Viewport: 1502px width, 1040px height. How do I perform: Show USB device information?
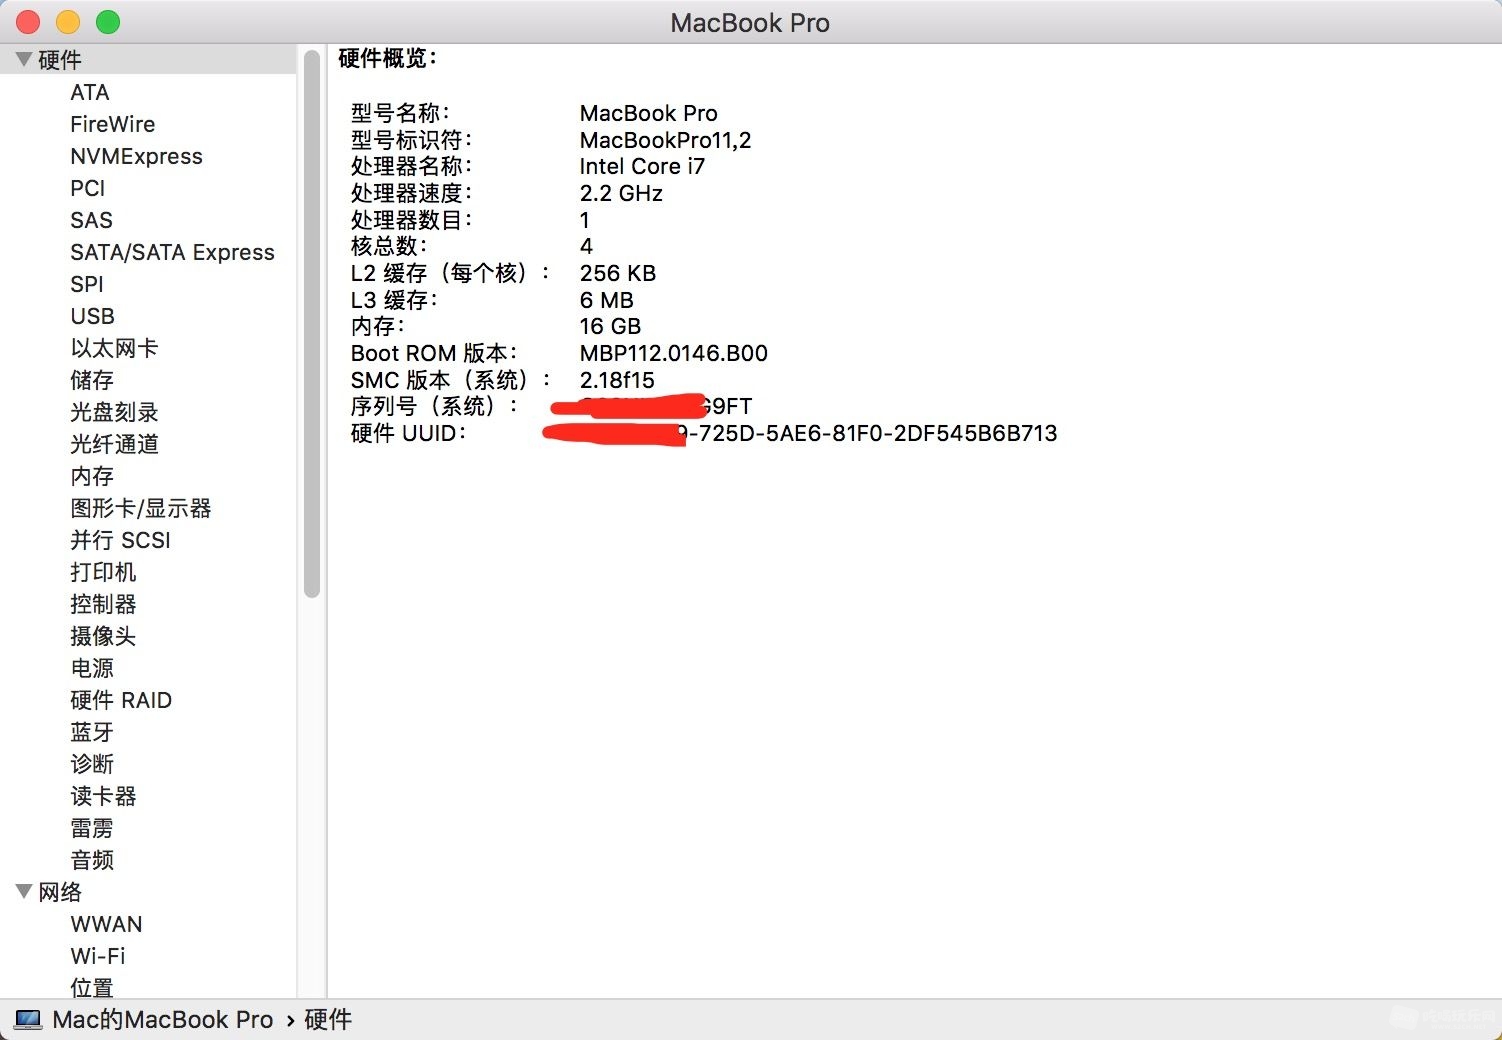tap(93, 316)
